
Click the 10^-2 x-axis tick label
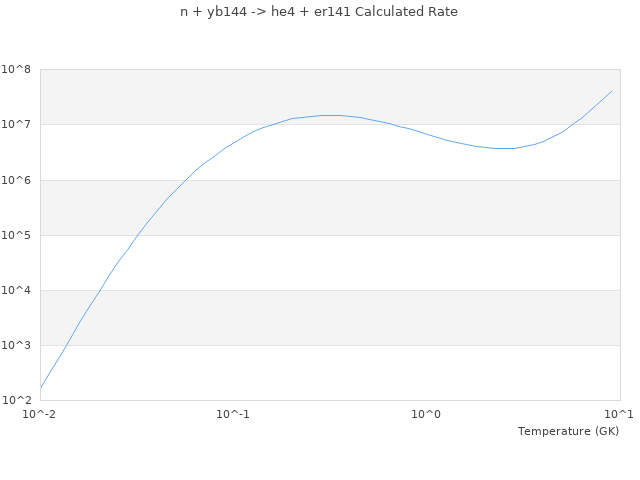[x=40, y=414]
